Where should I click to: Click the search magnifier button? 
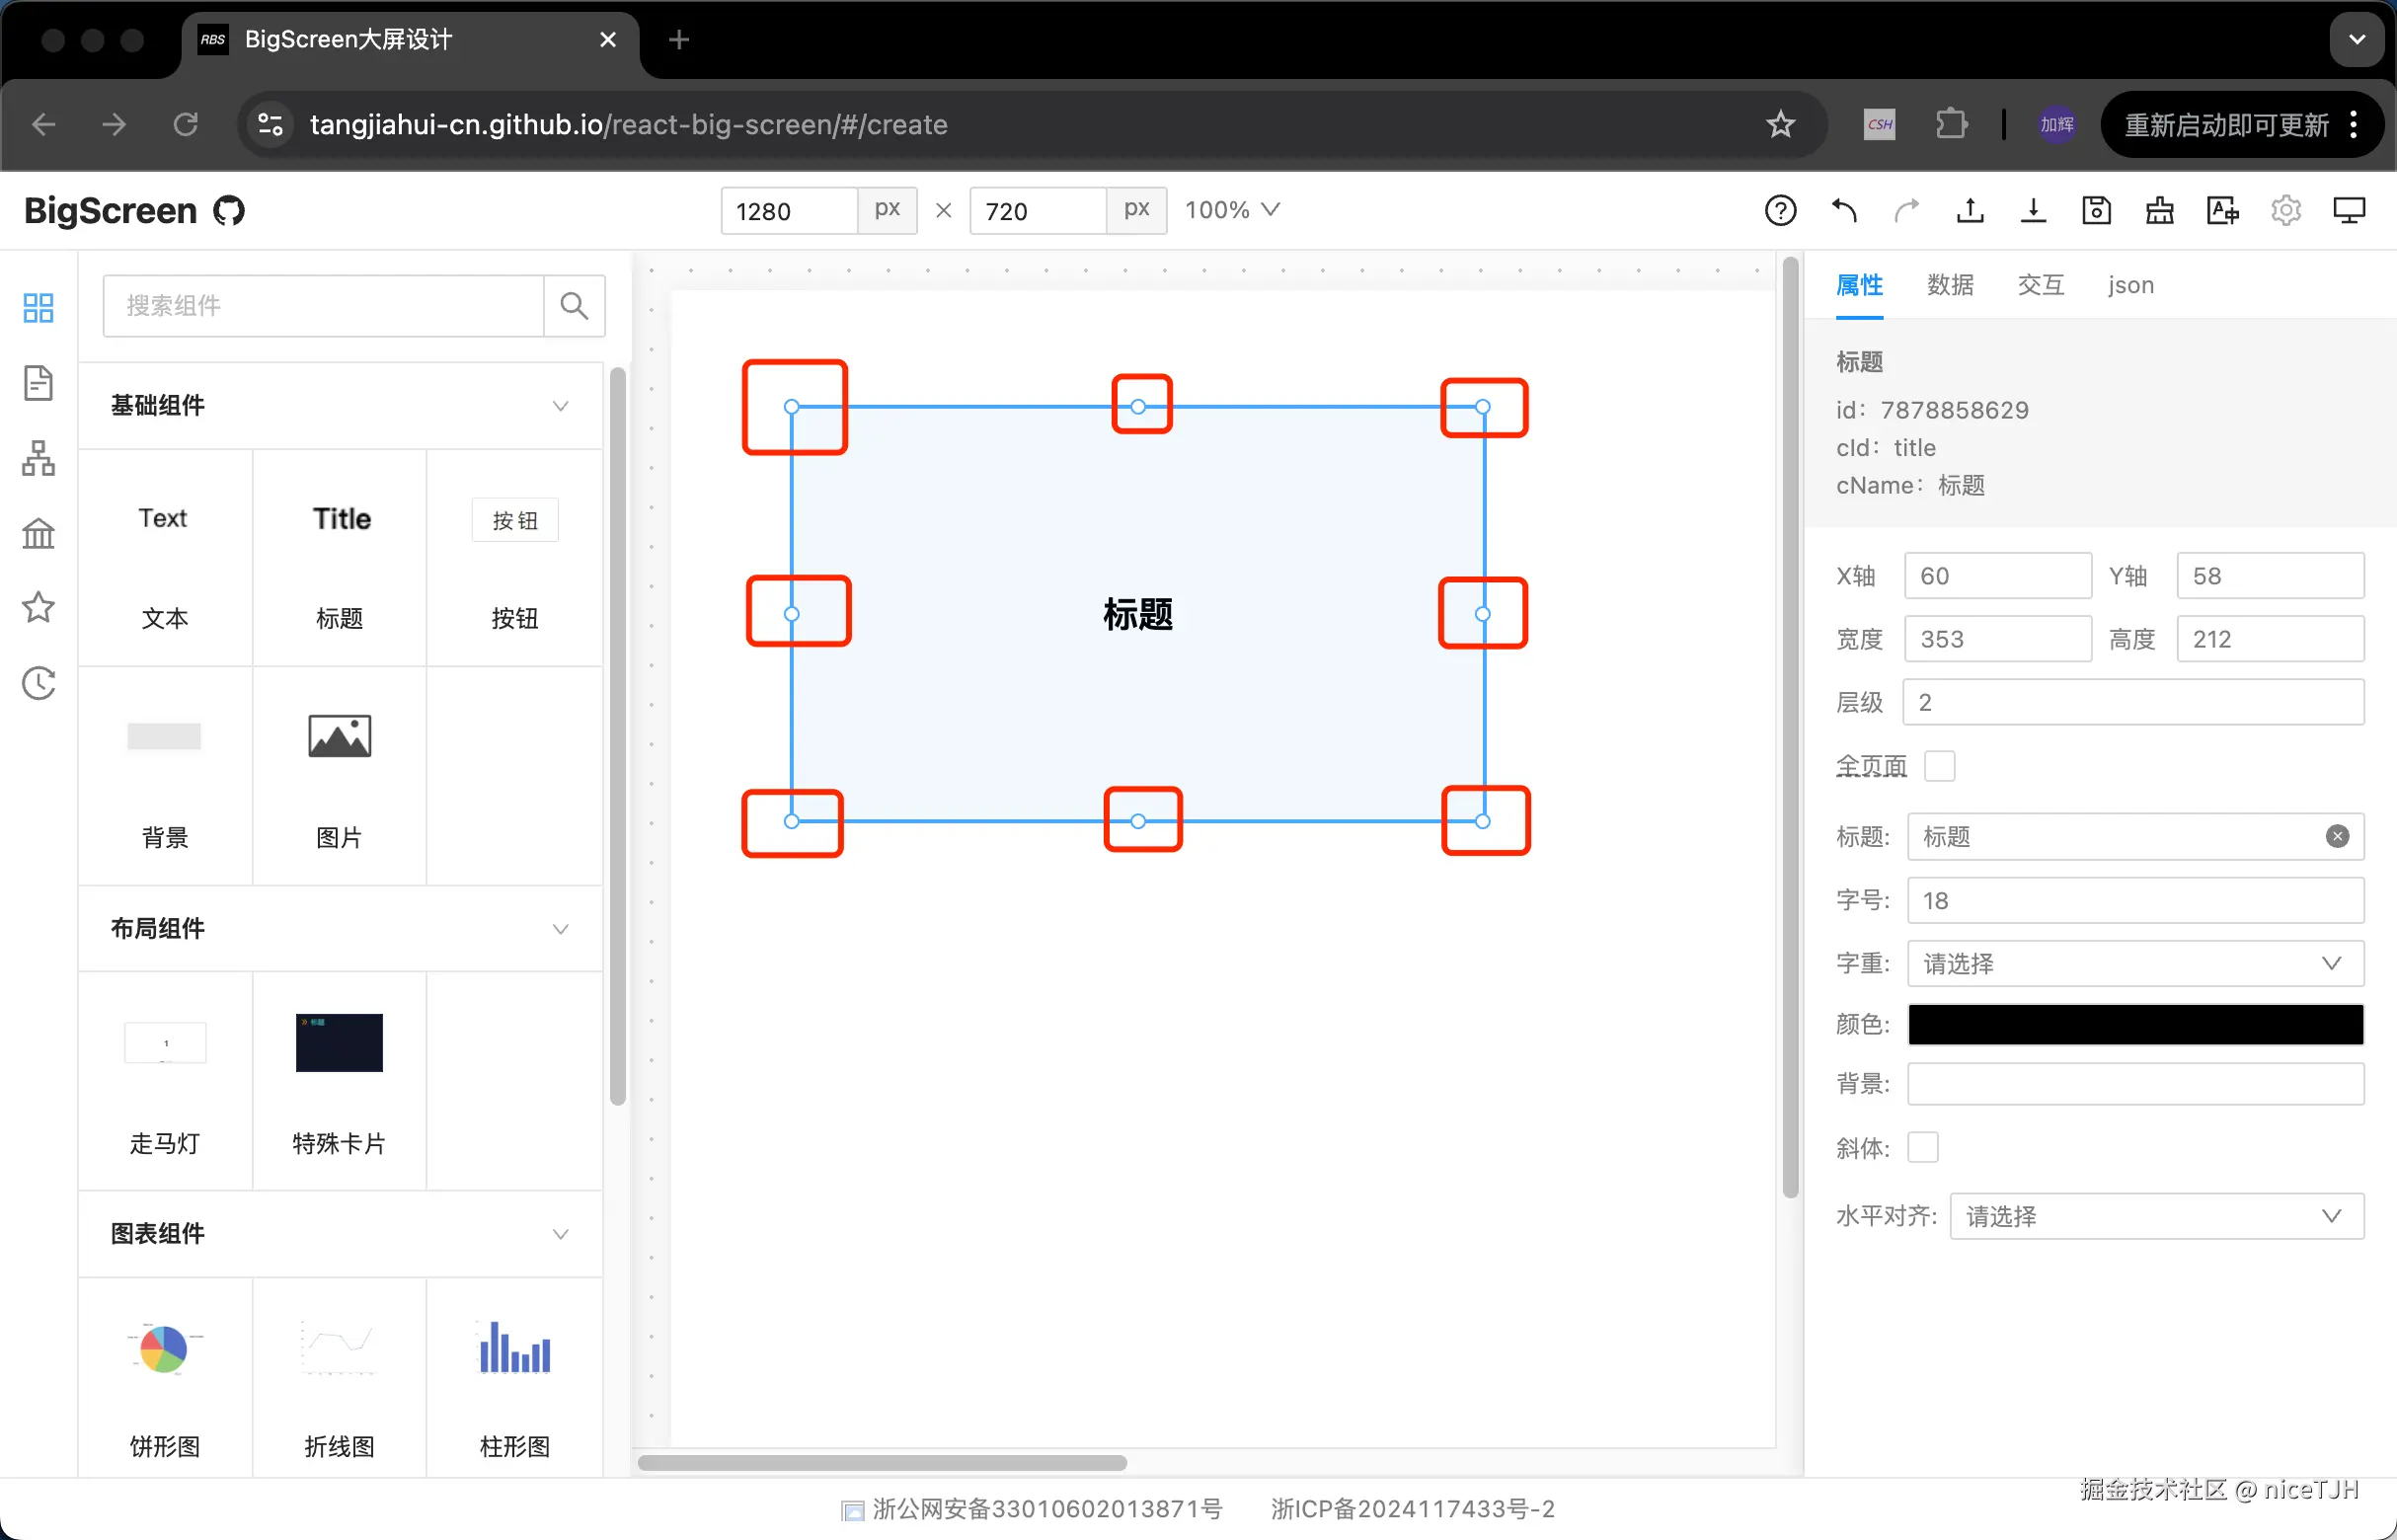coord(574,305)
